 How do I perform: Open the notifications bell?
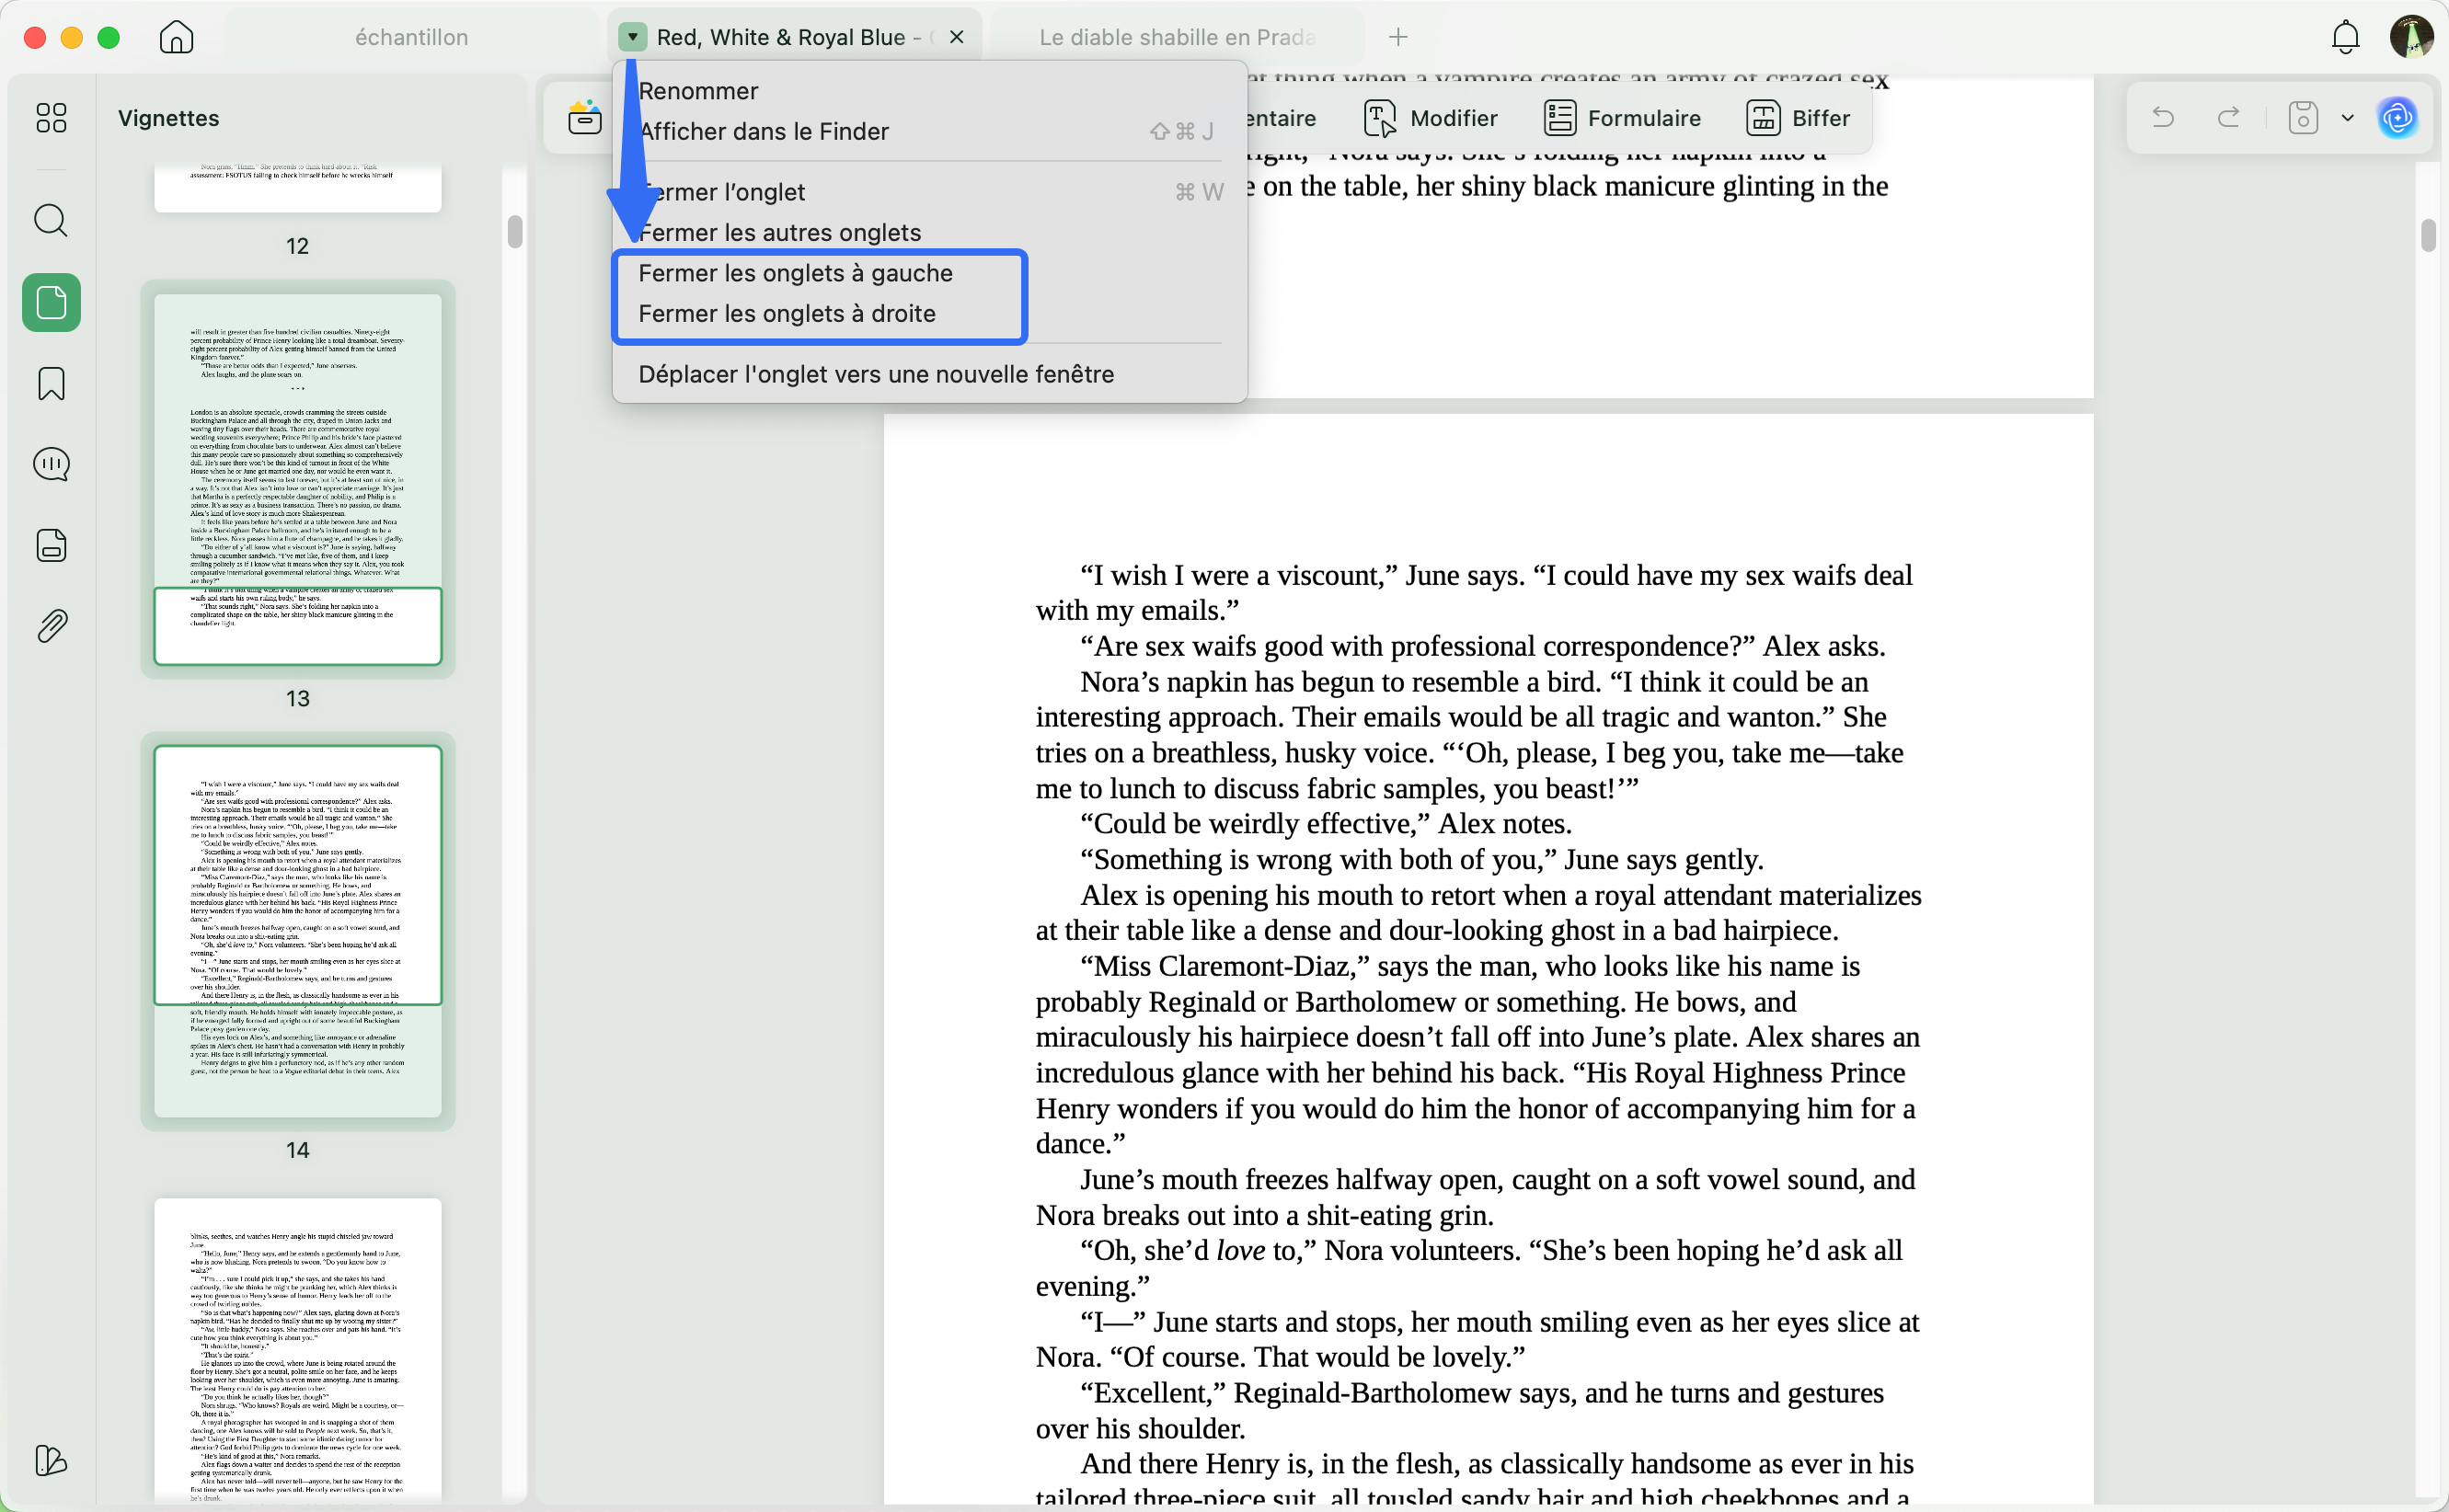pyautogui.click(x=2345, y=37)
